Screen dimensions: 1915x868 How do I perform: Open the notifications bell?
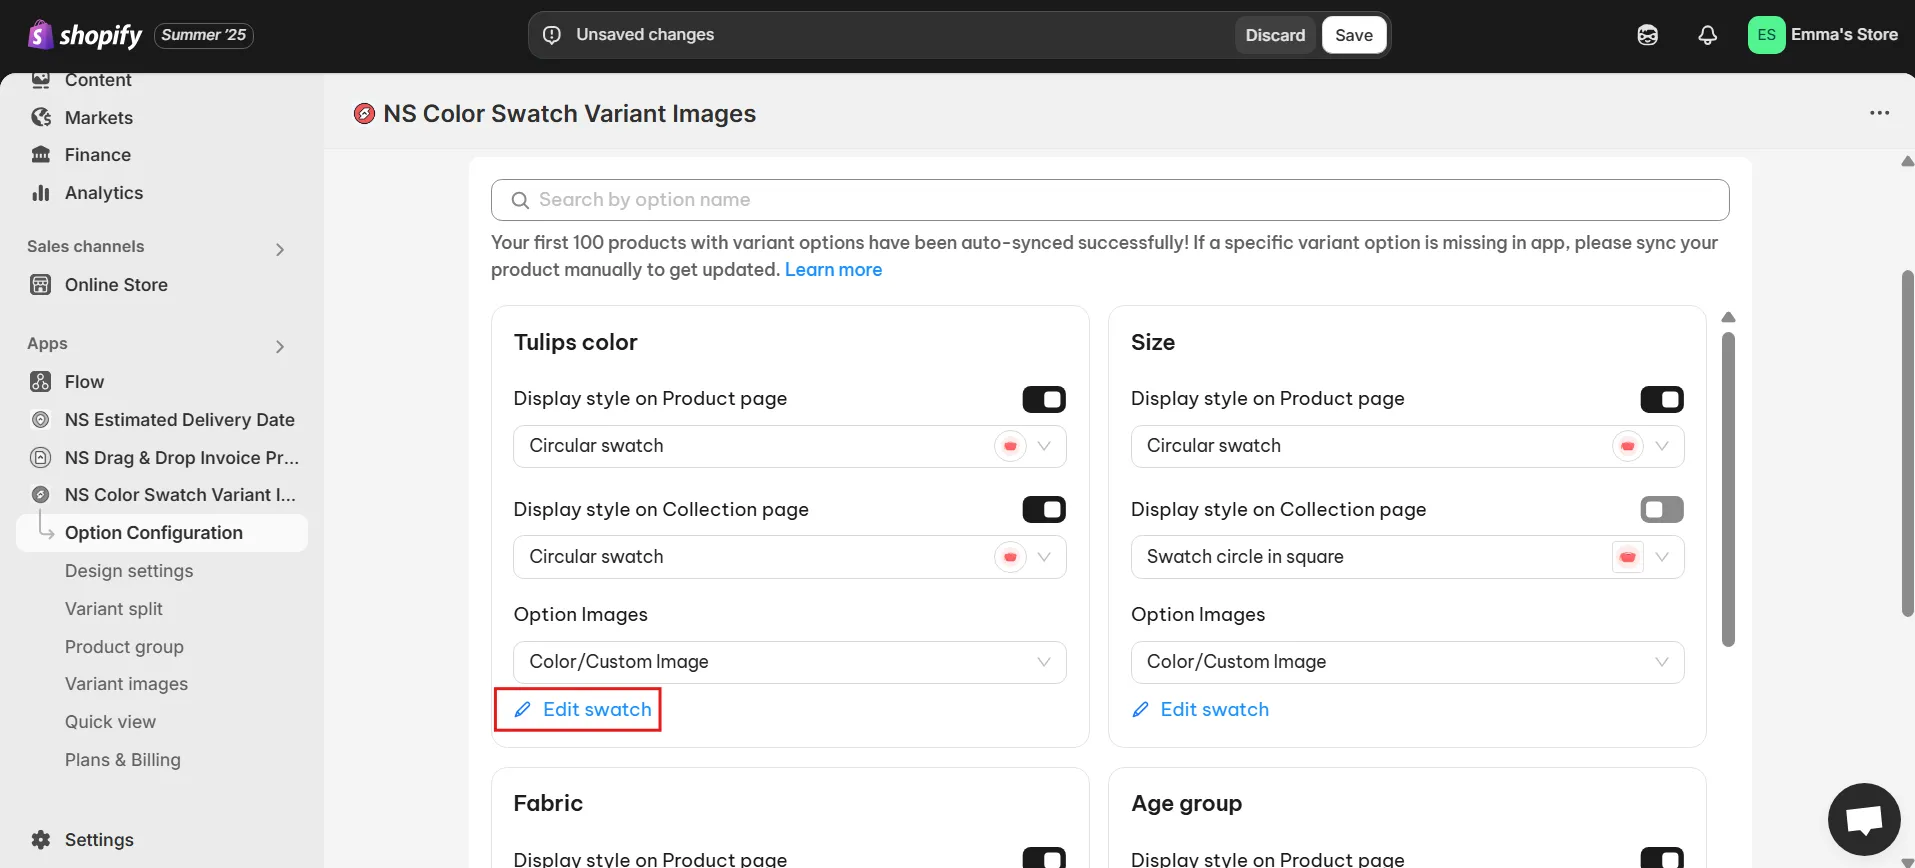coord(1708,35)
